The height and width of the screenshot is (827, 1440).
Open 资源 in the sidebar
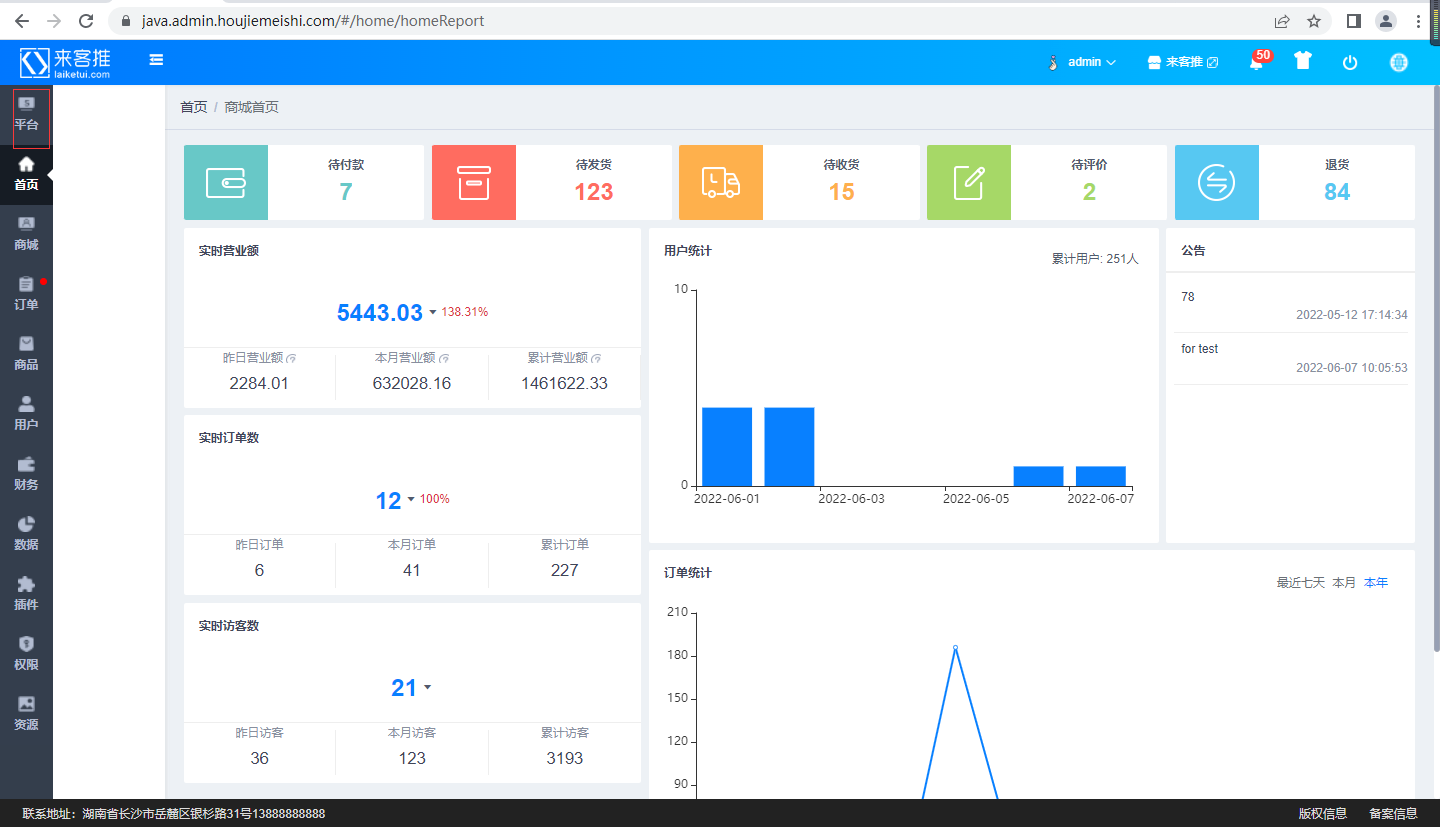[x=26, y=714]
